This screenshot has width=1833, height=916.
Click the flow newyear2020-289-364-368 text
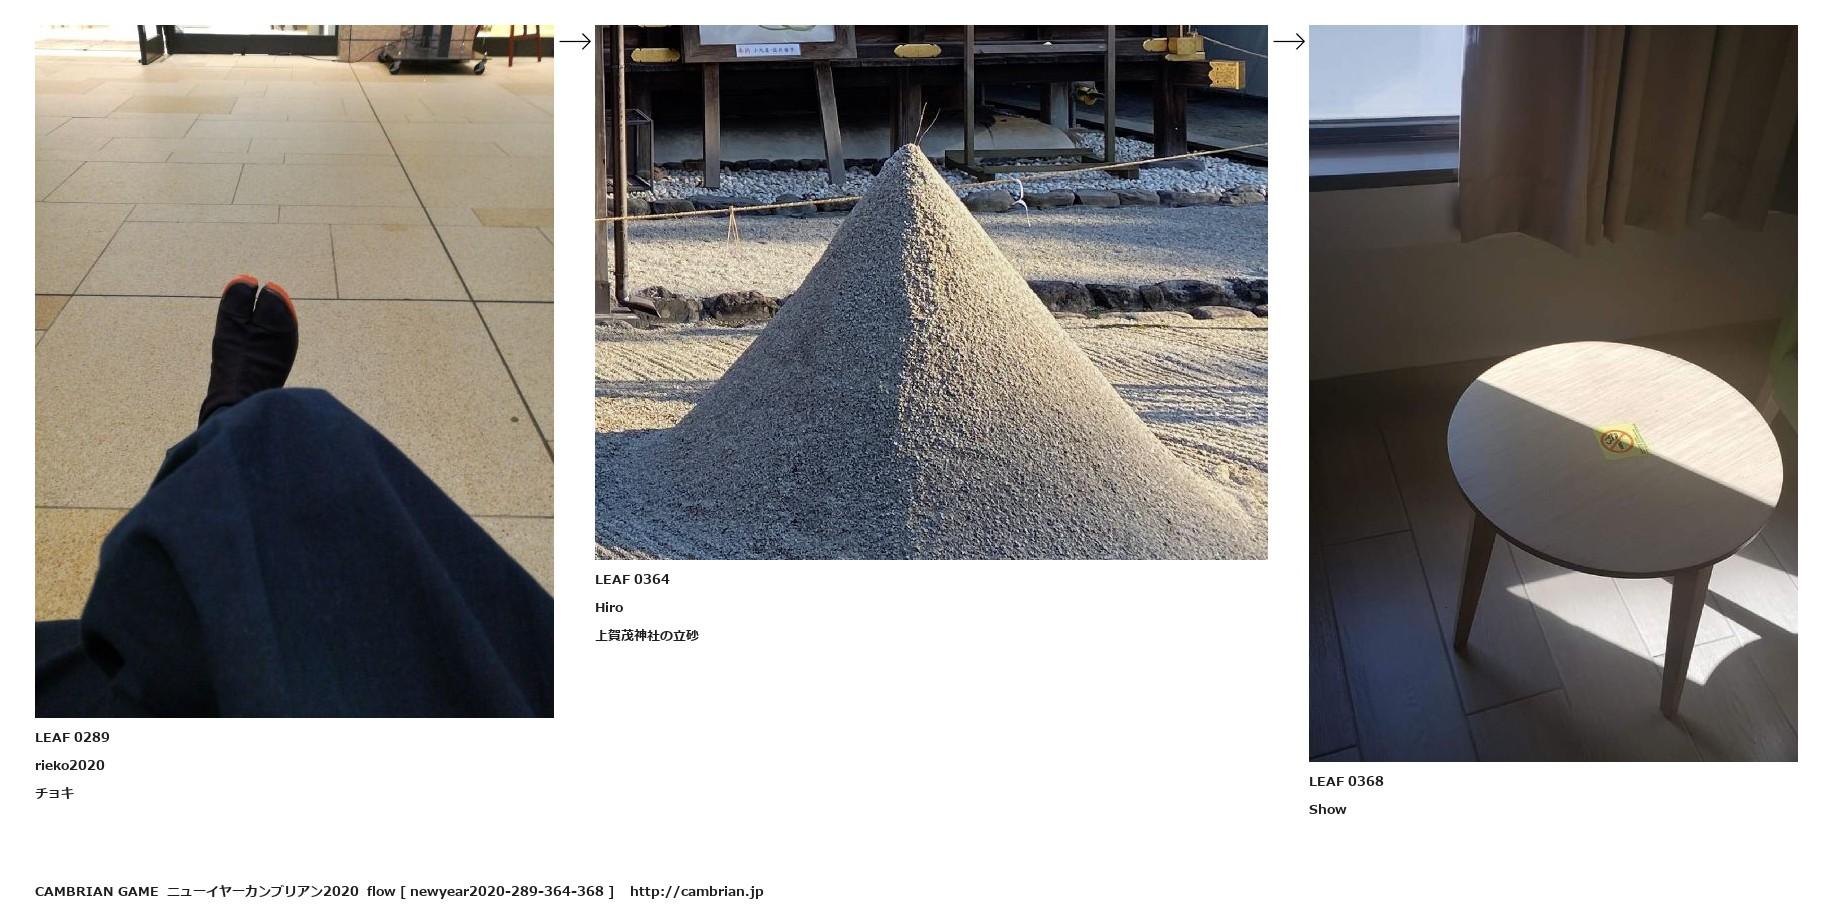[490, 891]
